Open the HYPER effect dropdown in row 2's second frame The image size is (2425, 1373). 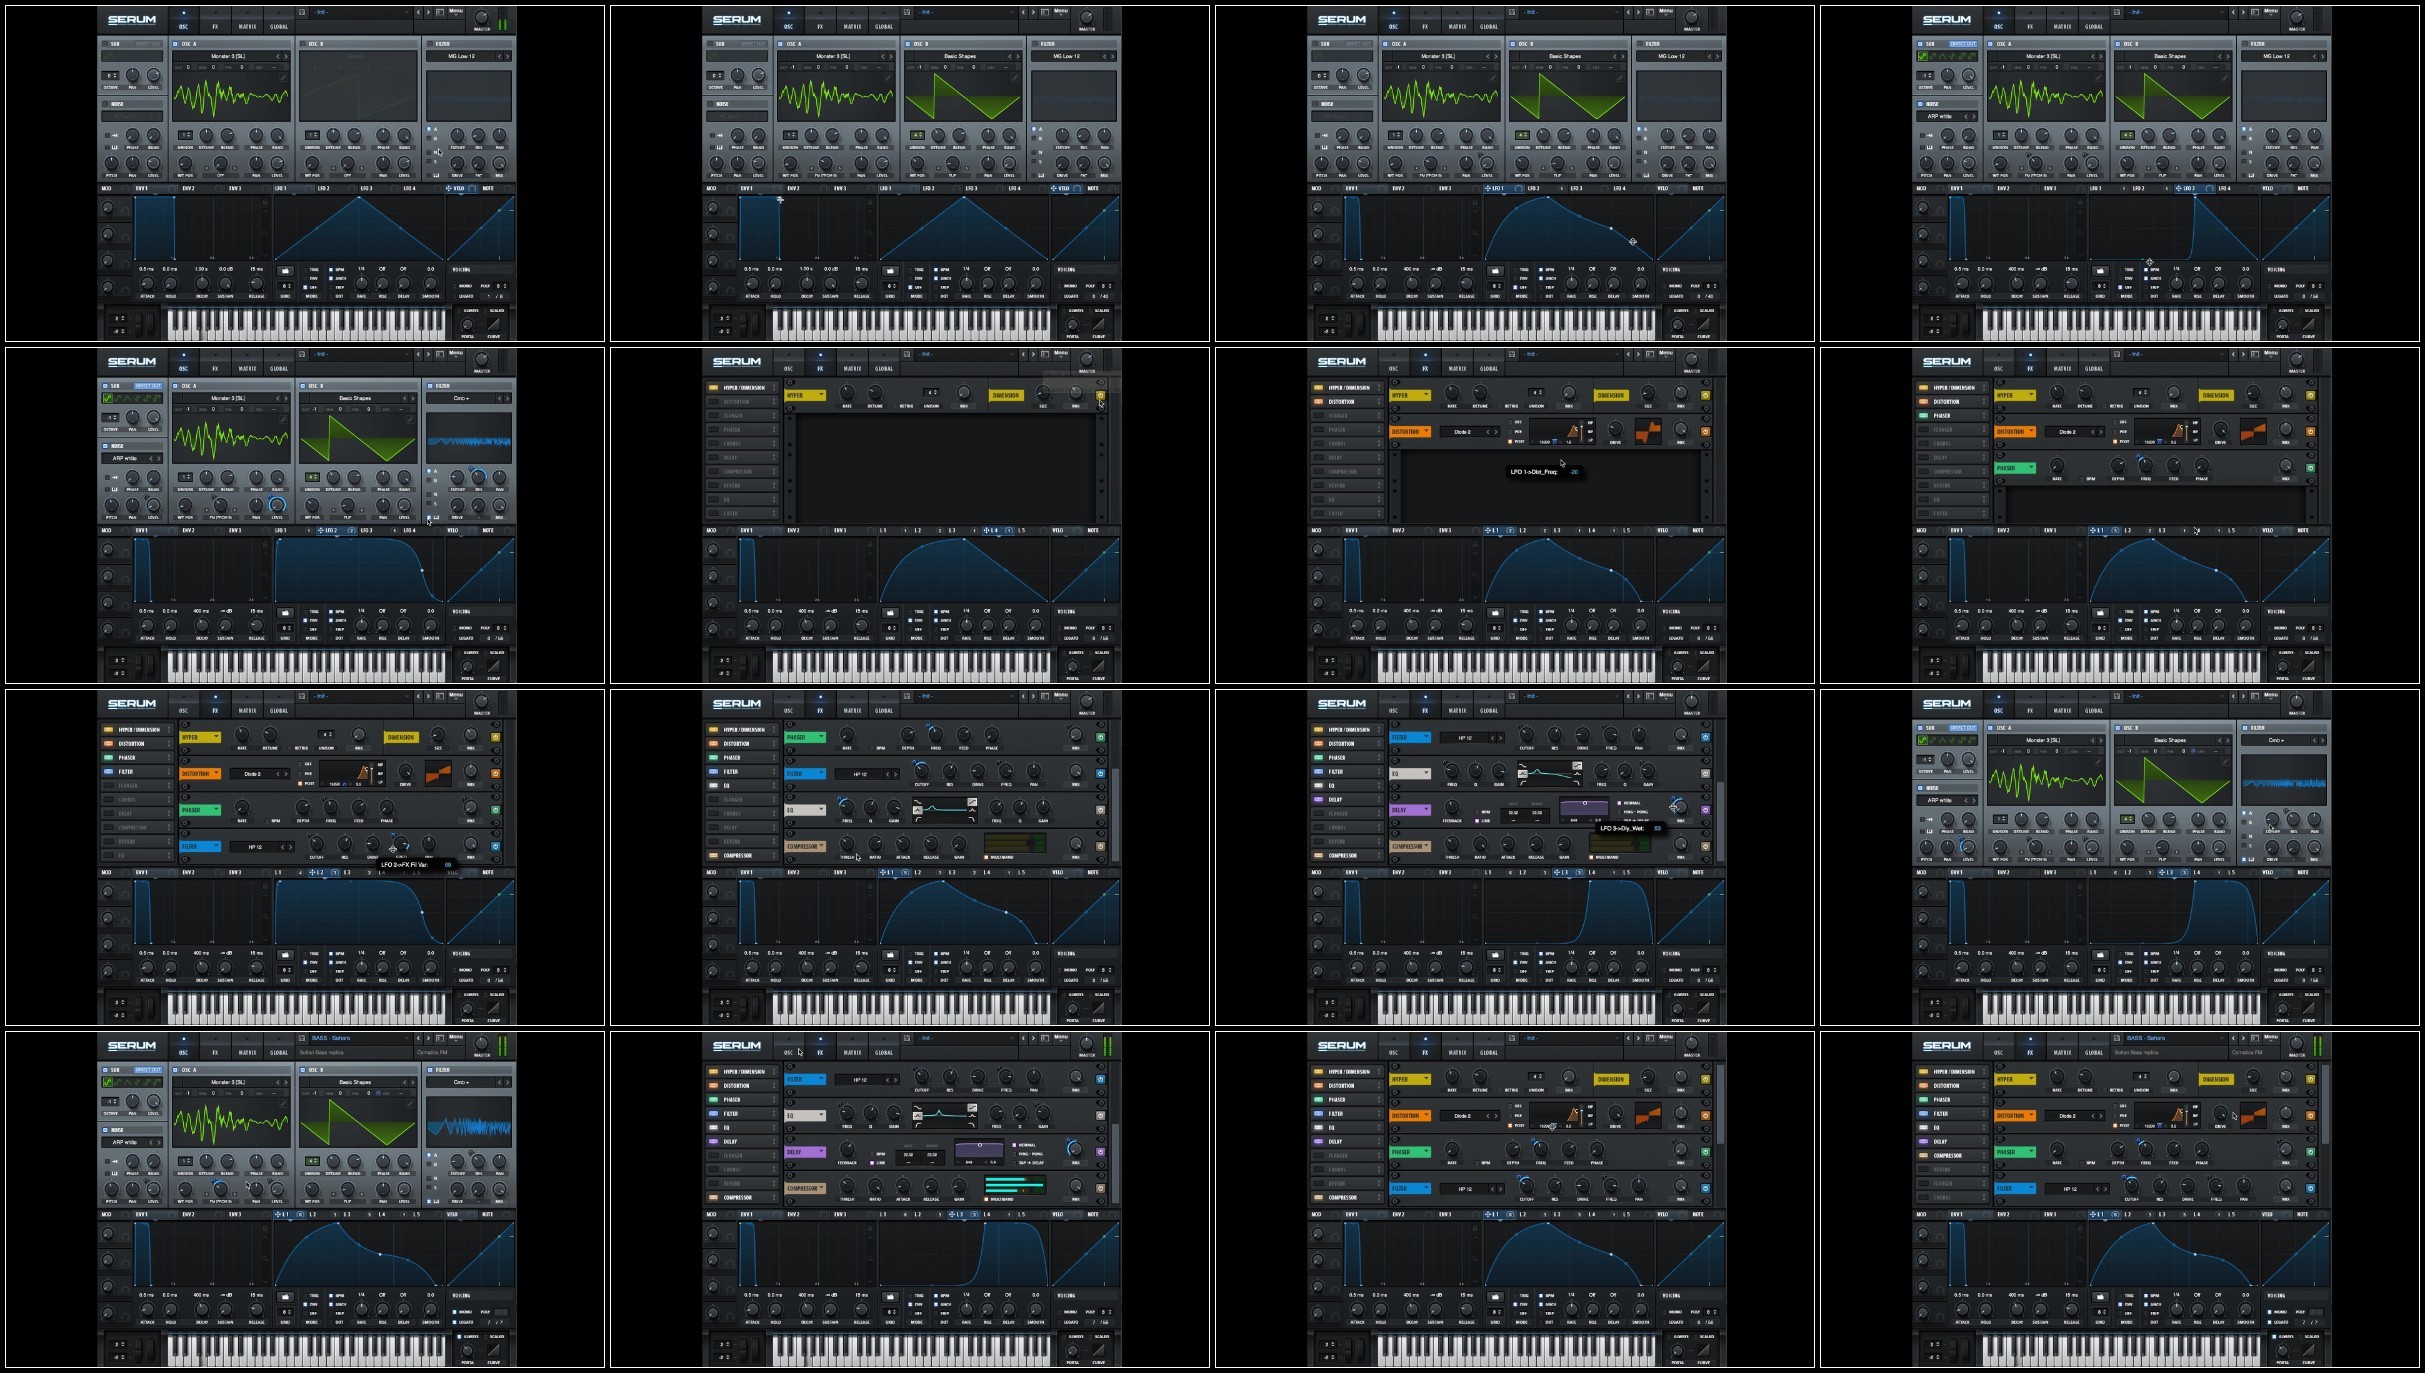click(806, 395)
